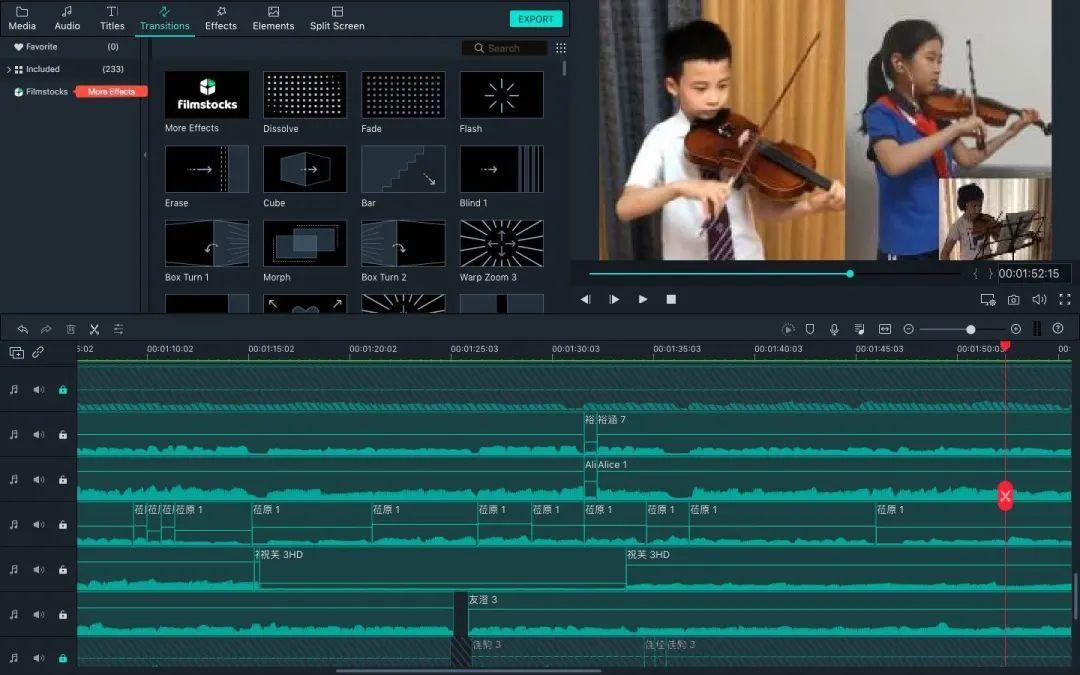
Task: Select the Box Turn 1 transition
Action: point(207,243)
